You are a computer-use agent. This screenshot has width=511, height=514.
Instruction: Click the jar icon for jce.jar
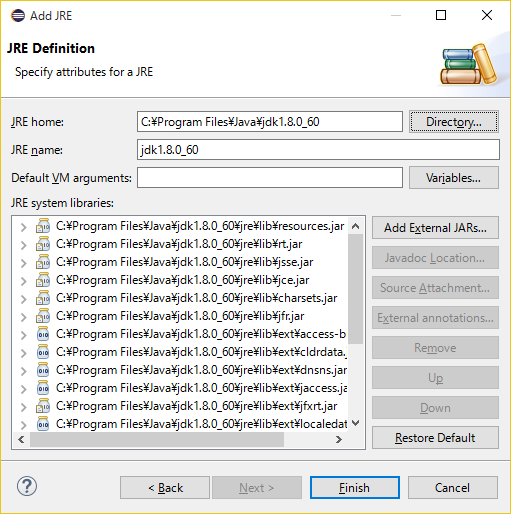tap(43, 280)
